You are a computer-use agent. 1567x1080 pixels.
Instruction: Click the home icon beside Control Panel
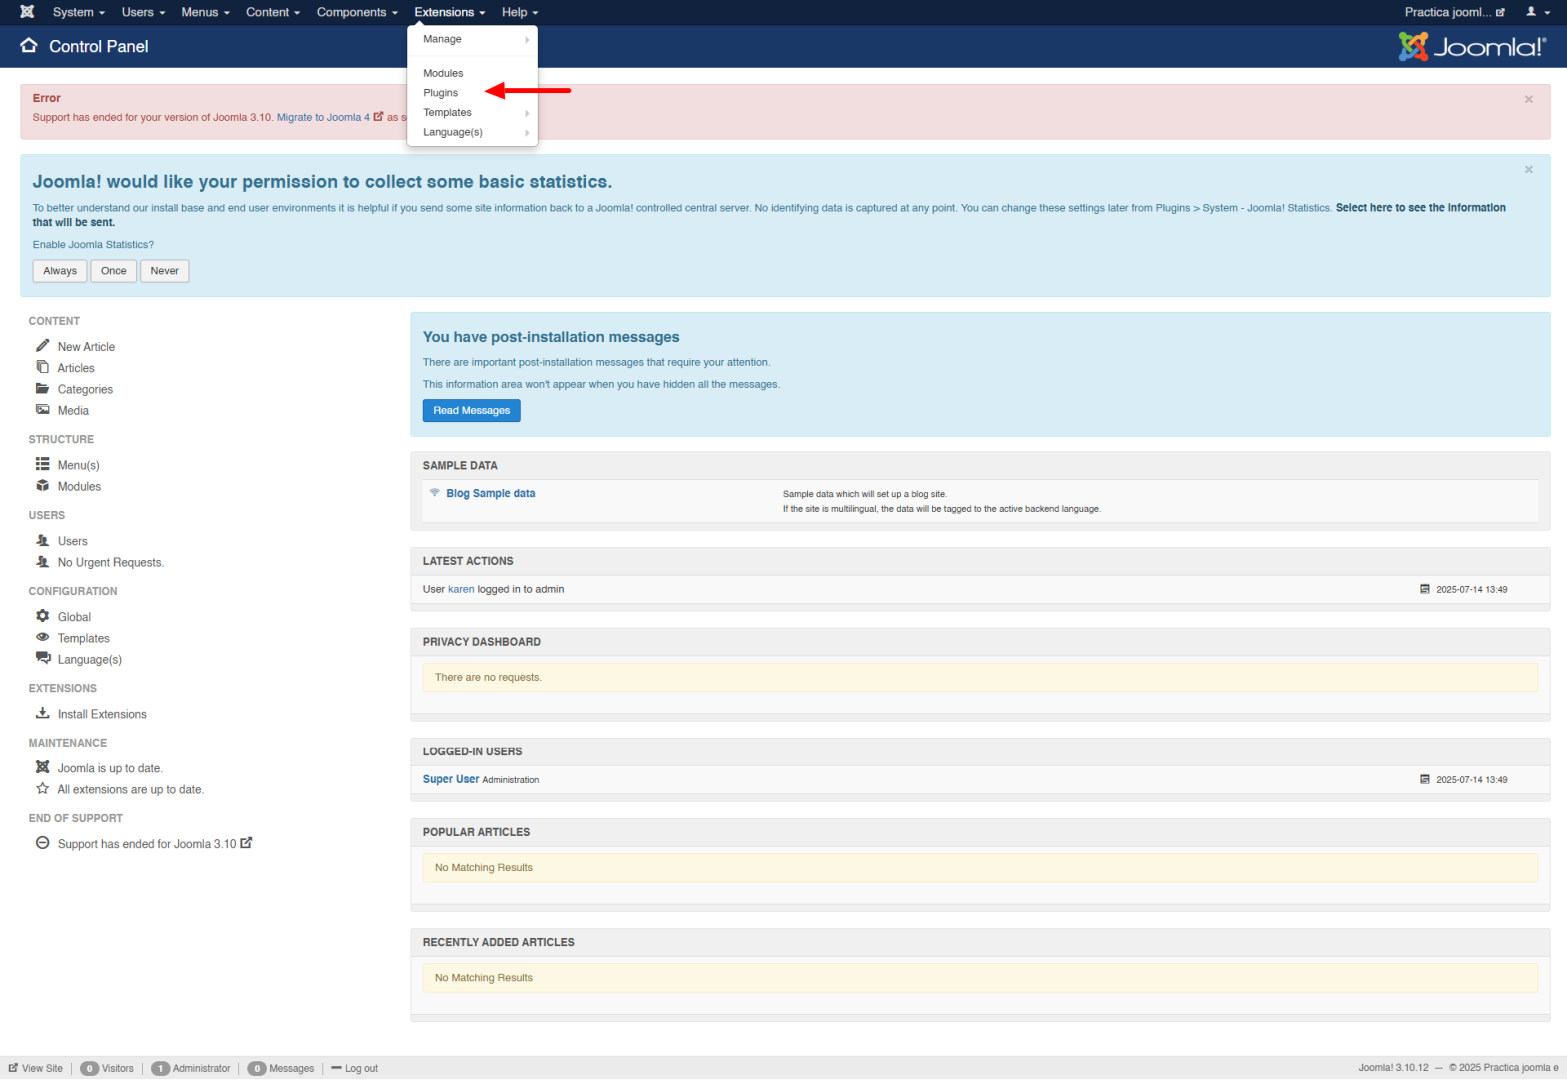[29, 46]
